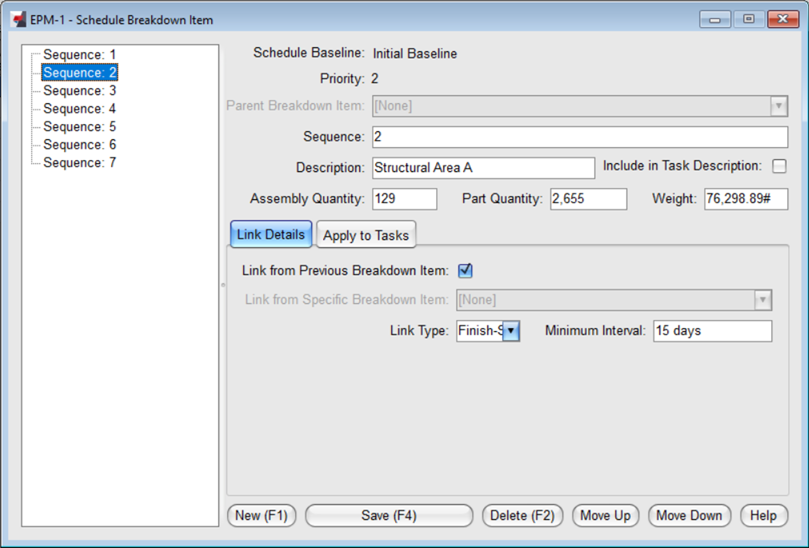Click the Part Quantity field

tap(588, 199)
